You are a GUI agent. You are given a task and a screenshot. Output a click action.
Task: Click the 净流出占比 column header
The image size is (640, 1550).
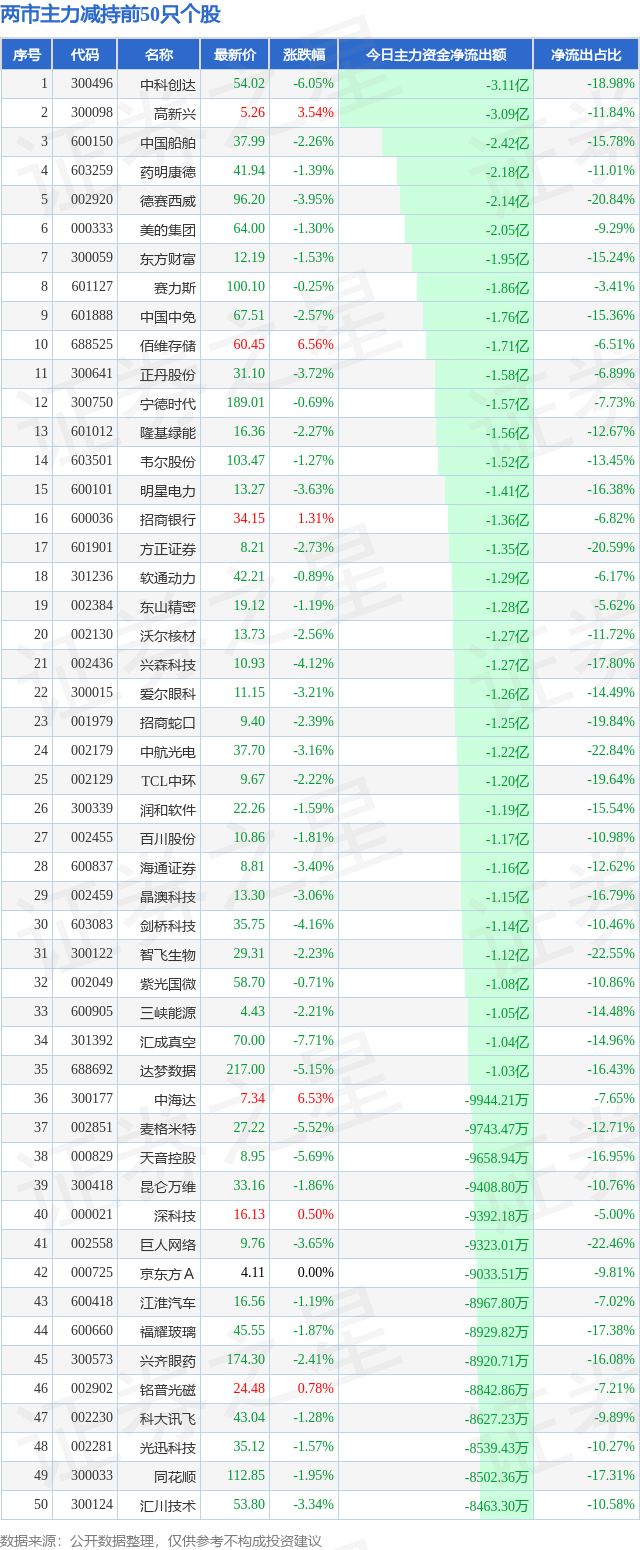point(586,55)
